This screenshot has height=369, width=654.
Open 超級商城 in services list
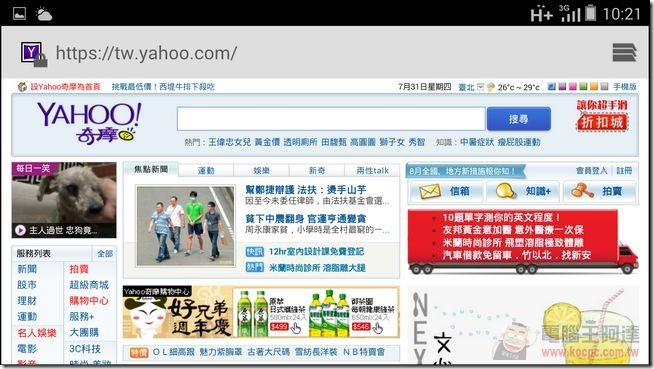tap(89, 285)
